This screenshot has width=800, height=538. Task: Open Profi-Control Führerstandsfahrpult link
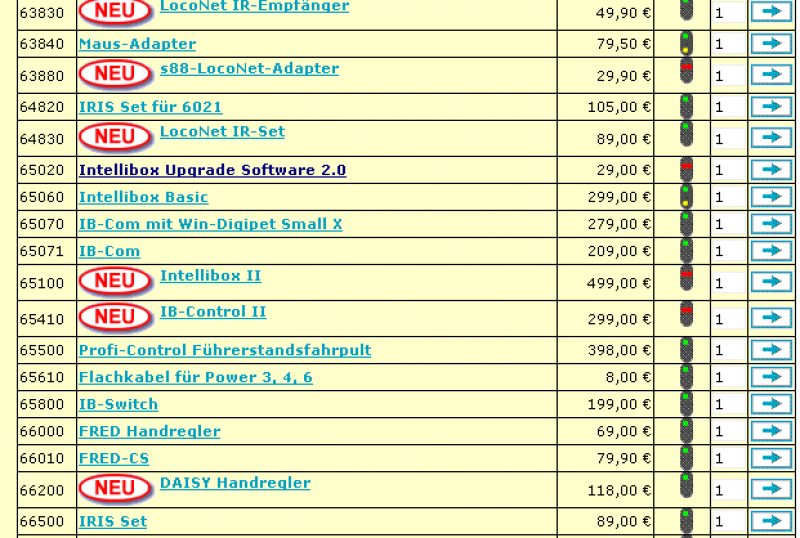pyautogui.click(x=225, y=350)
